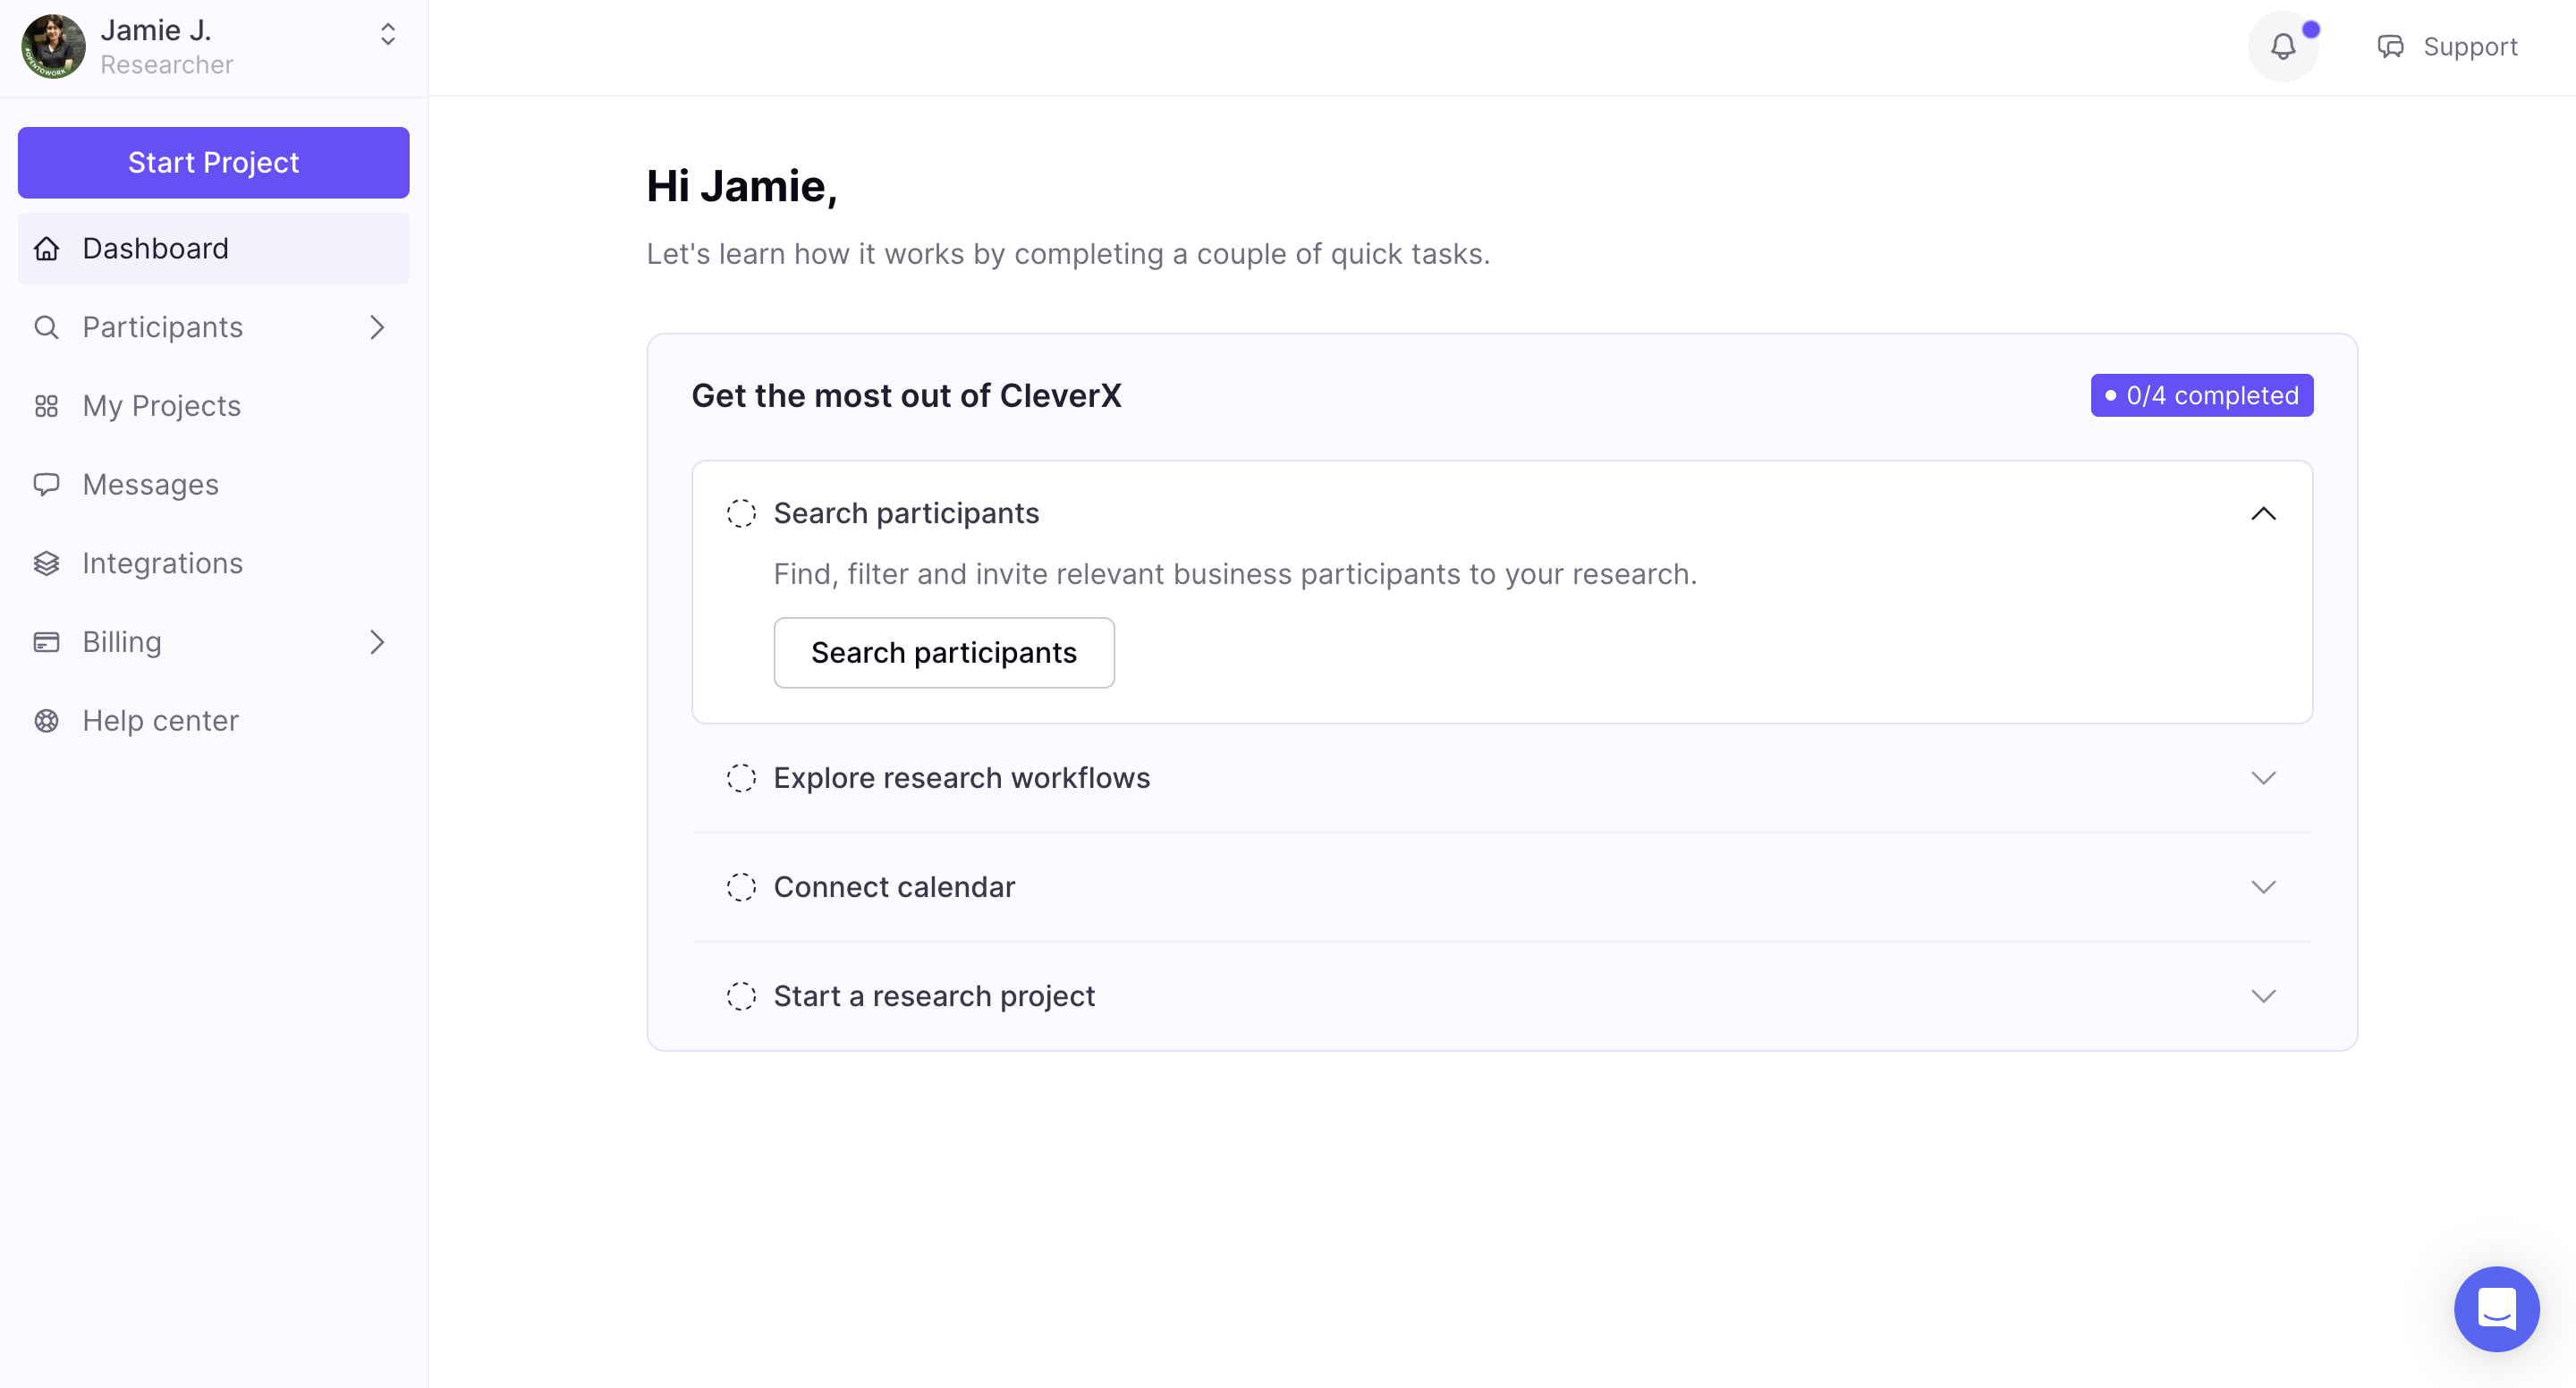Toggle the Start a research project circle

tap(741, 996)
